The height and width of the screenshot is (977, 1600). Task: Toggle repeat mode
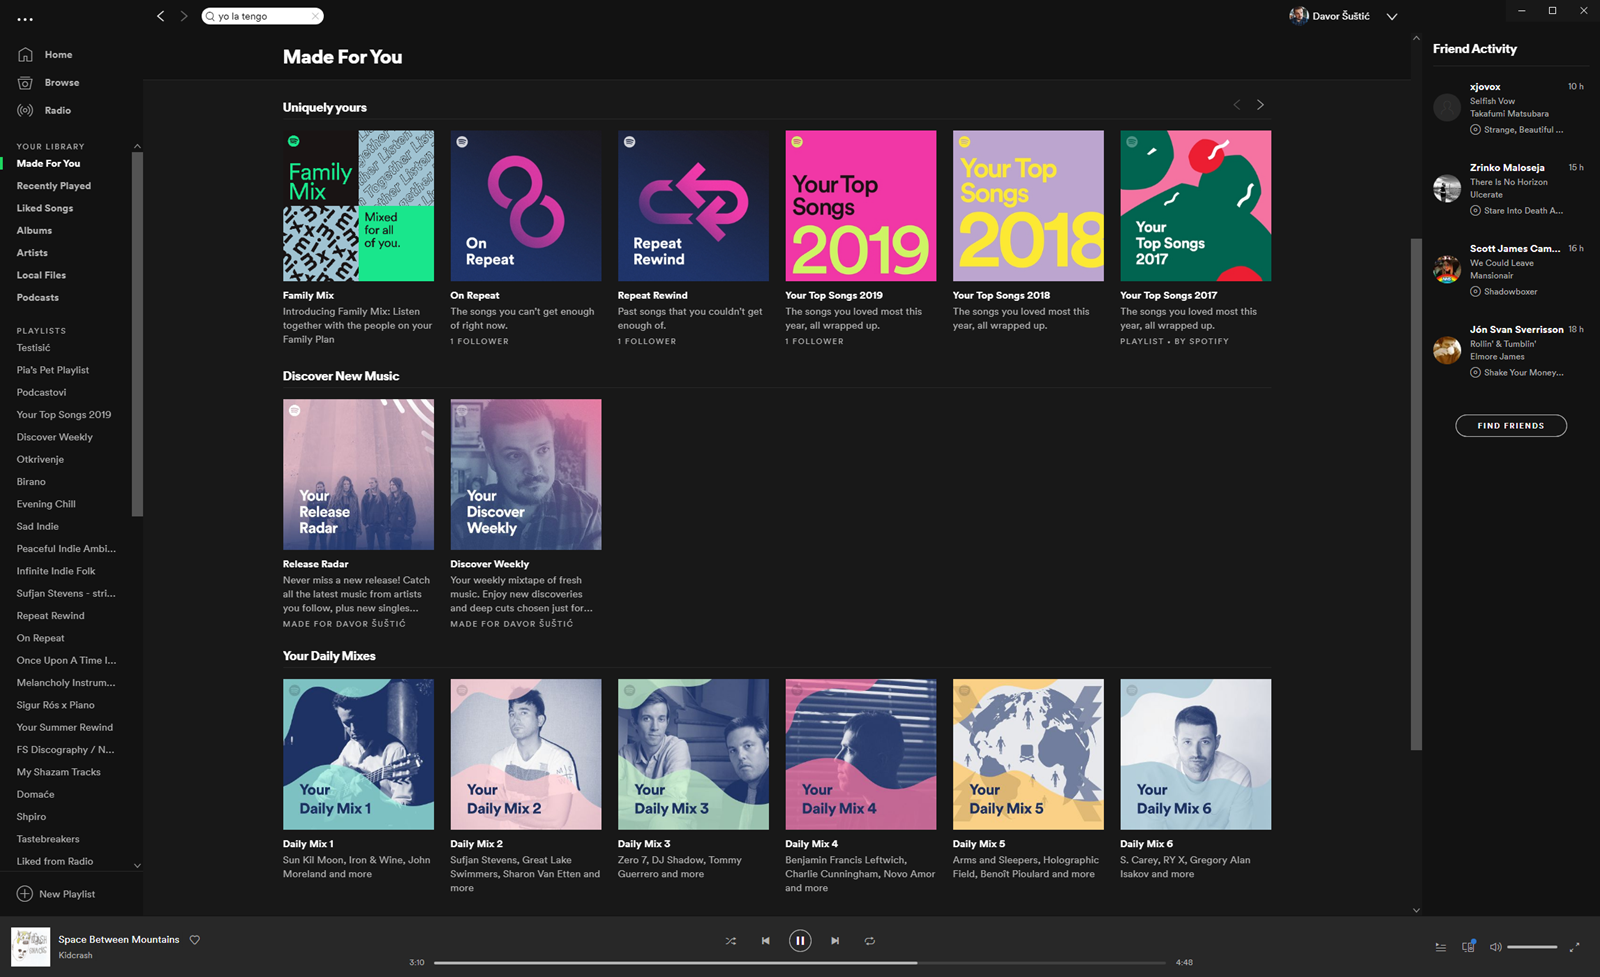[x=870, y=941]
